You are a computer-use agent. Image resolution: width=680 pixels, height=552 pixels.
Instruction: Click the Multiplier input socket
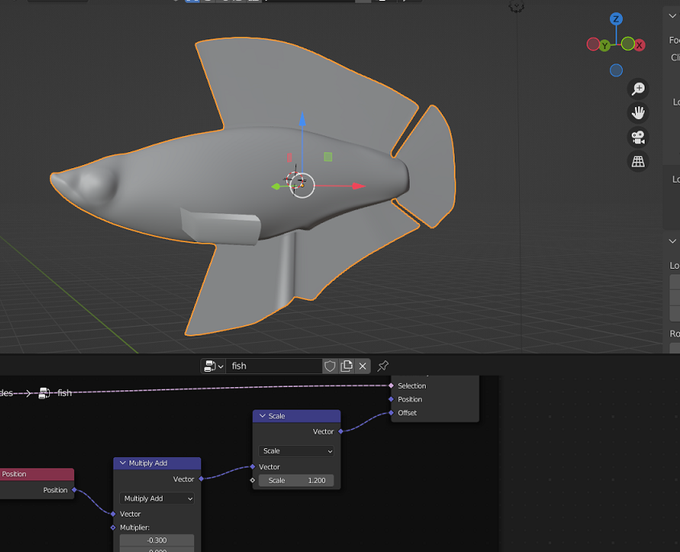tap(113, 527)
